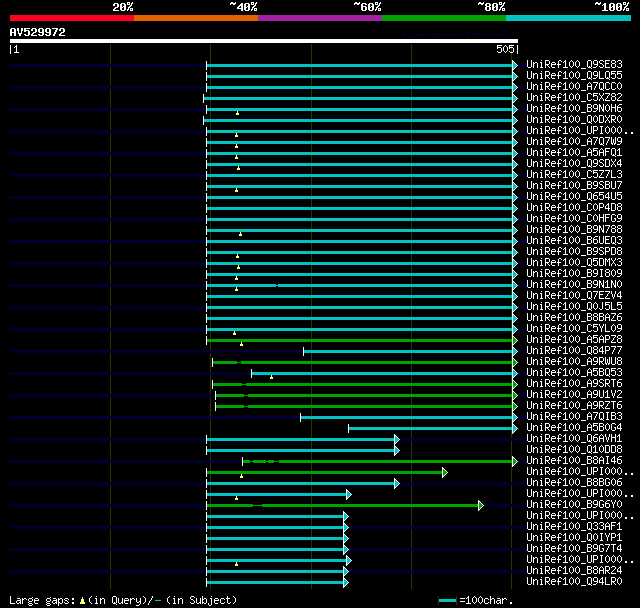Select UniRef100_A9RWU8 label
Viewport: 640px width, 608px height.
pos(574,362)
